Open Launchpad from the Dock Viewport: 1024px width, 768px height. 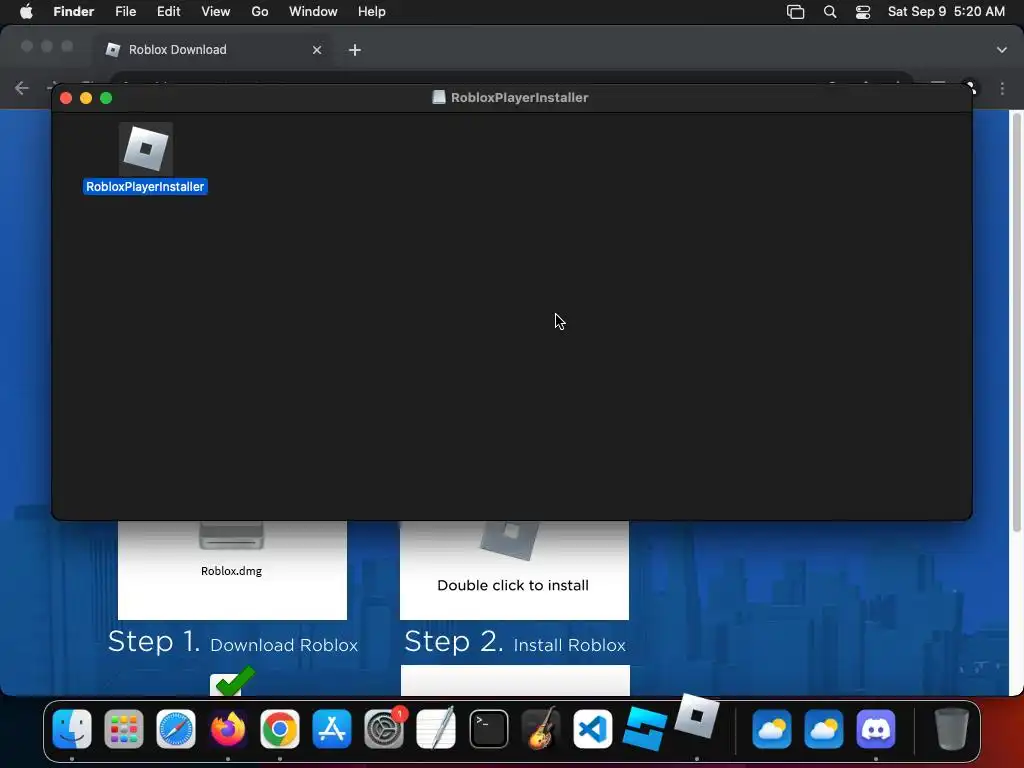point(123,729)
